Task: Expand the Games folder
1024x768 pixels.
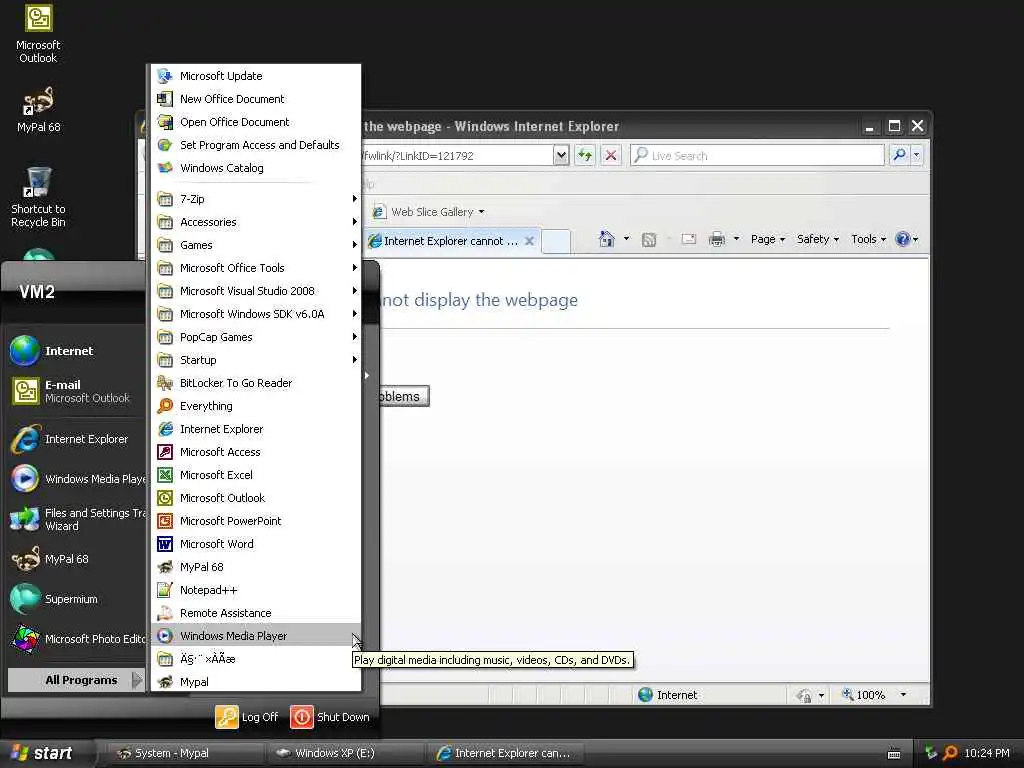Action: pos(256,245)
